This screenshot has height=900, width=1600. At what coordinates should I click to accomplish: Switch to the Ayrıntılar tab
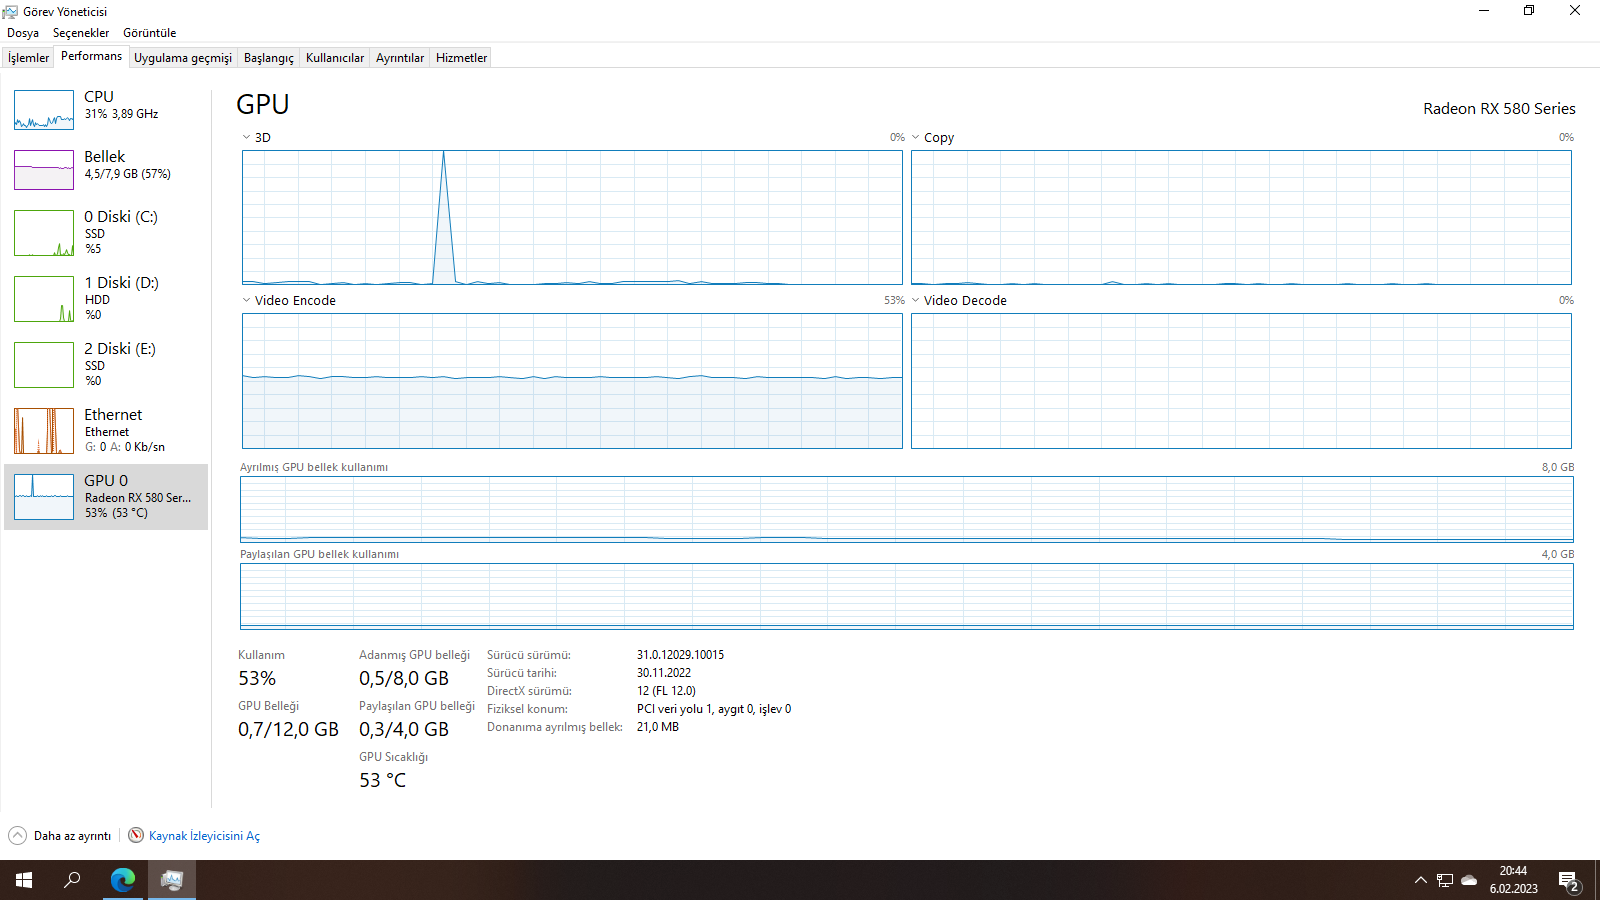(400, 58)
